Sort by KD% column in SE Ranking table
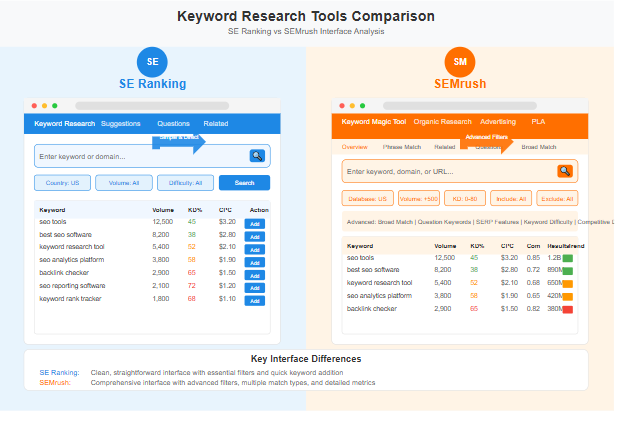 (195, 210)
